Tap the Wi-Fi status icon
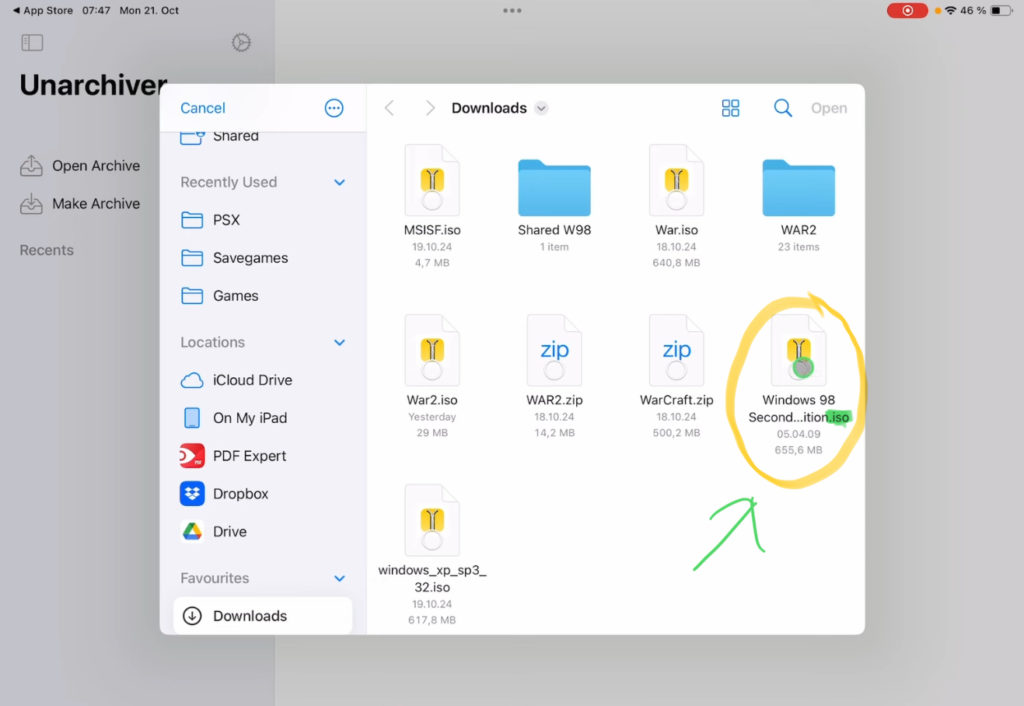 [951, 10]
